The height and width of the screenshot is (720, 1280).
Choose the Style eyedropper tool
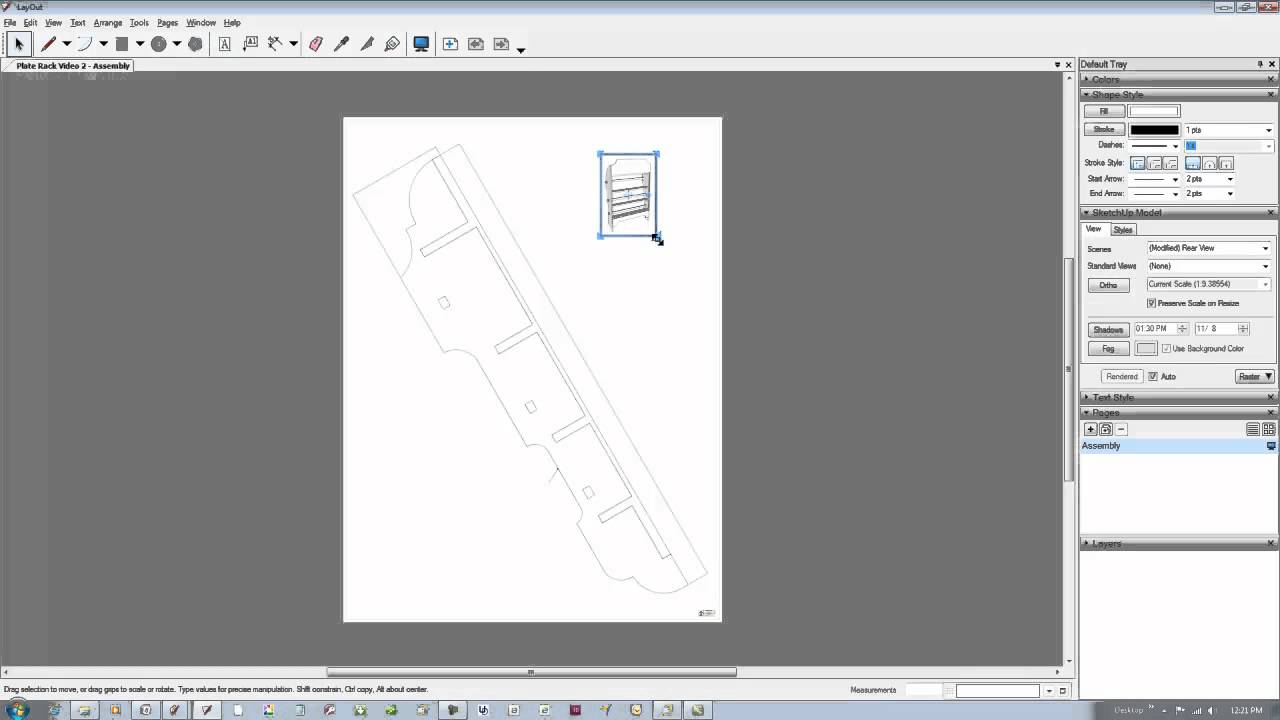(342, 44)
